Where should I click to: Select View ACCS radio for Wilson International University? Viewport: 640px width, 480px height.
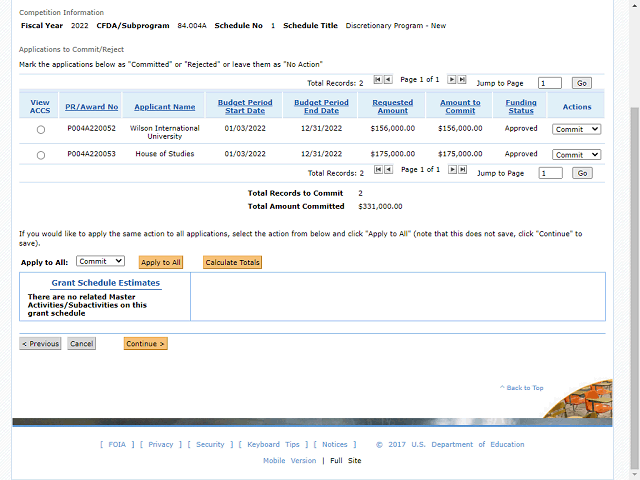[41, 130]
